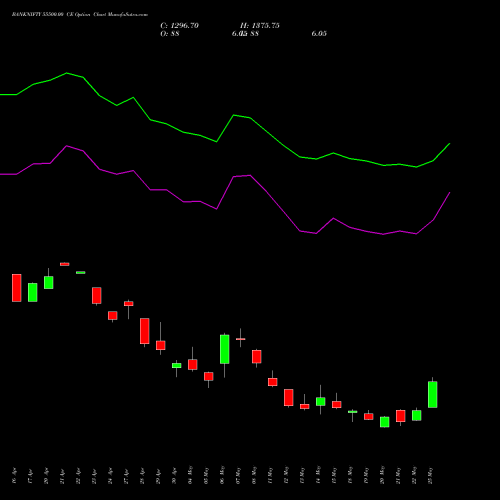Select the close value 'C: 1296.70'
This screenshot has height=500, width=500.
pos(179,26)
